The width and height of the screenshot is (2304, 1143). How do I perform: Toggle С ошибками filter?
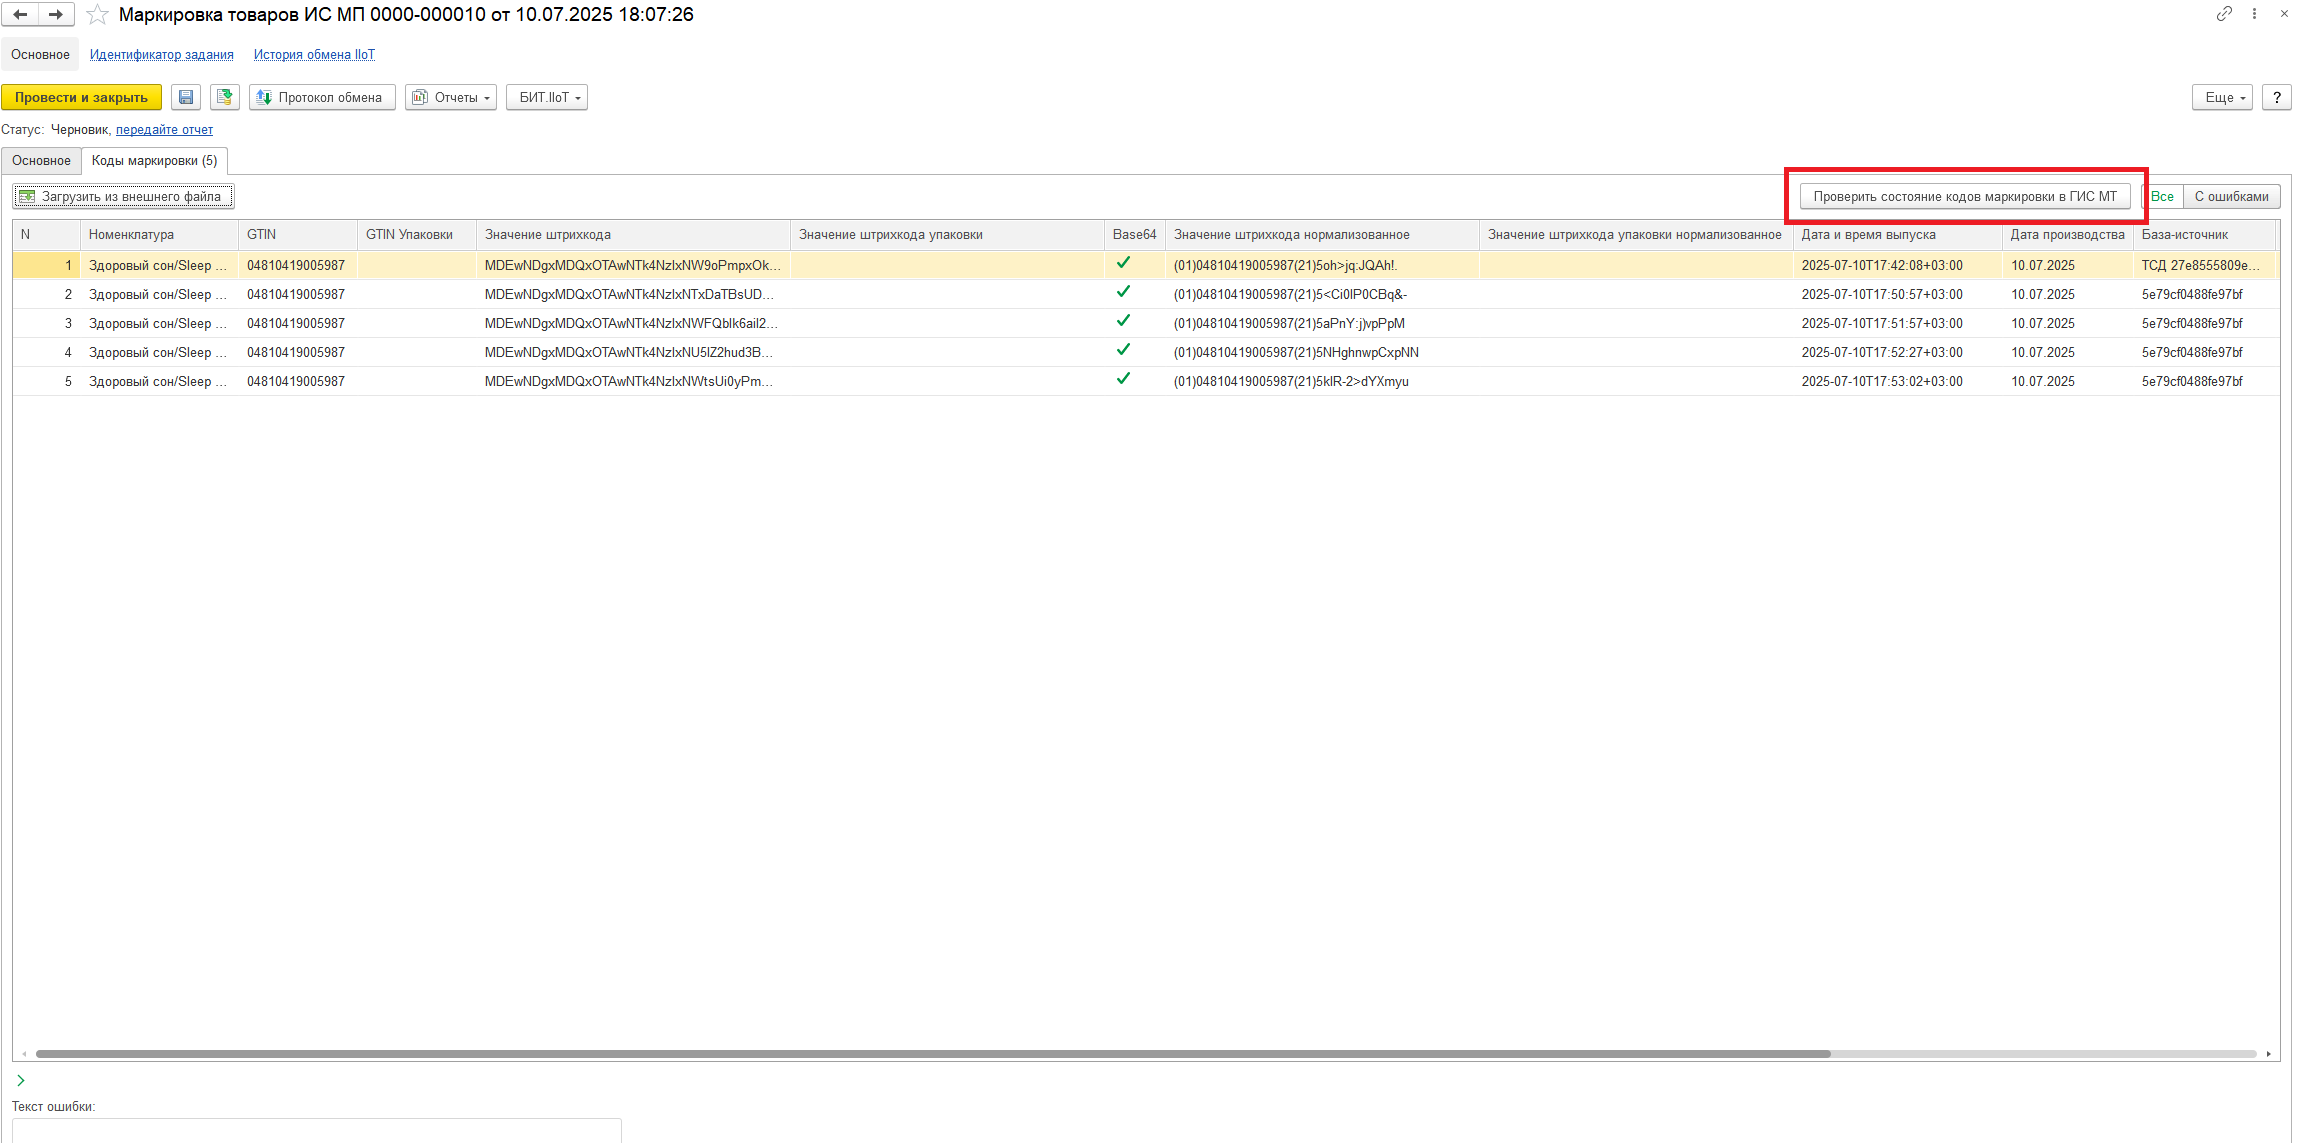2231,196
